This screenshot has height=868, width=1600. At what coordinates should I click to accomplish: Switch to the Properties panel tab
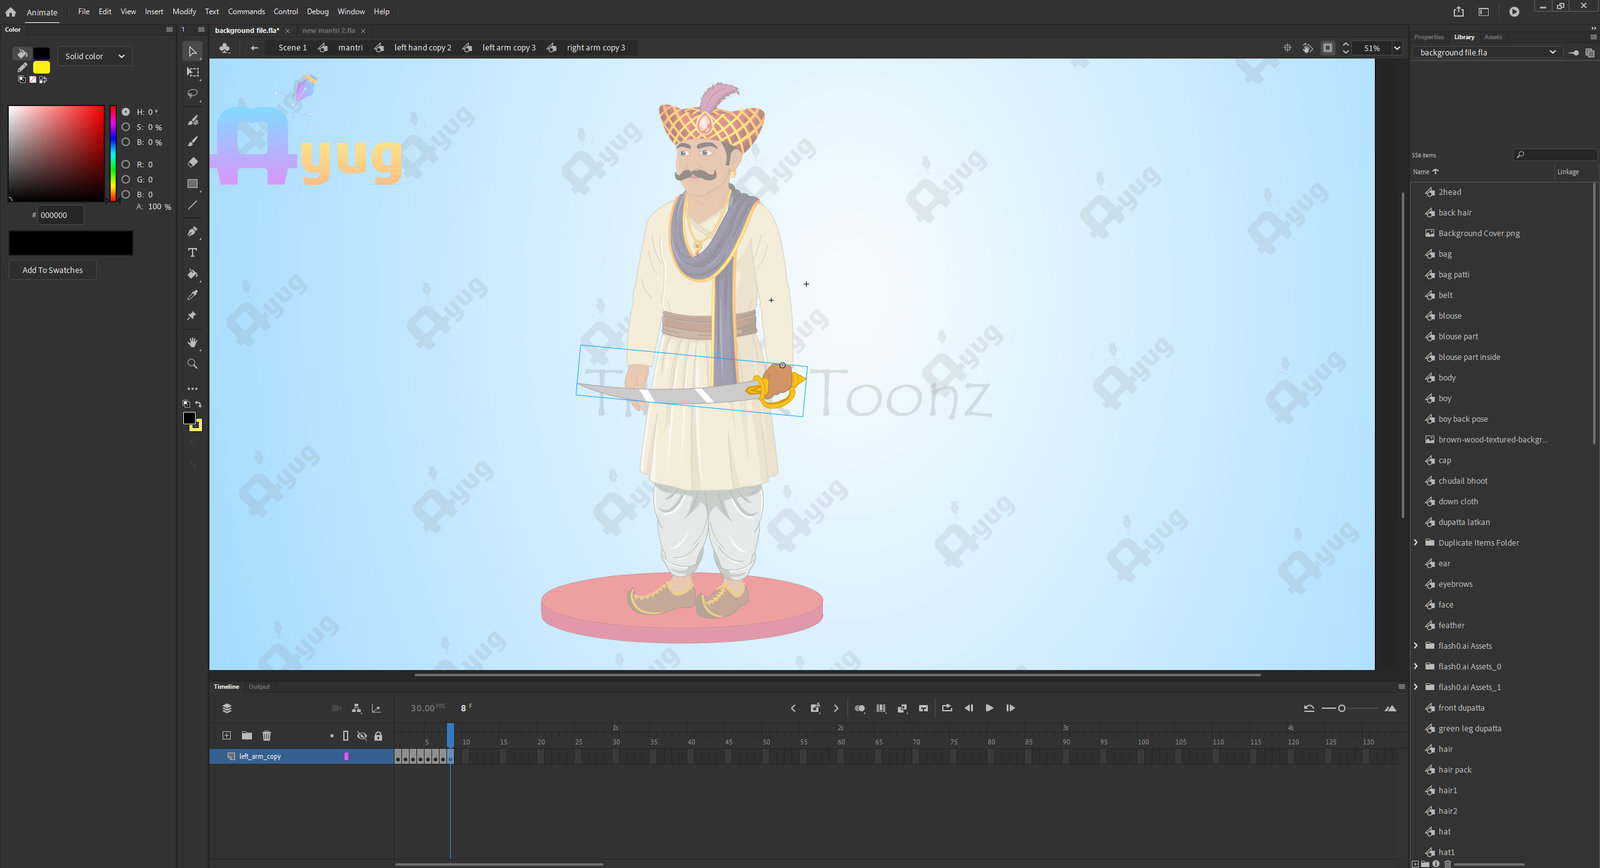(1428, 37)
